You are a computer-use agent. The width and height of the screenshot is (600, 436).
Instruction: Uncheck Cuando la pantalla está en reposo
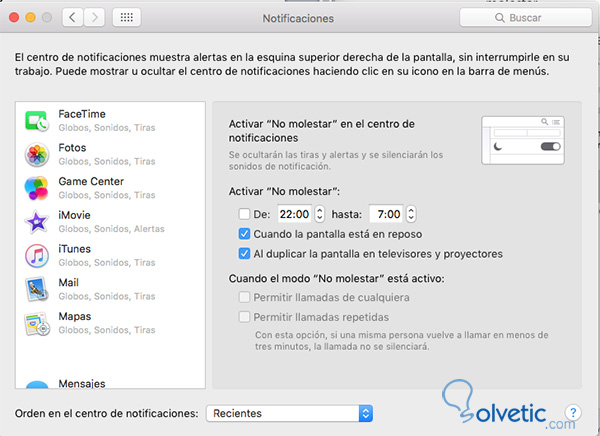pyautogui.click(x=244, y=234)
